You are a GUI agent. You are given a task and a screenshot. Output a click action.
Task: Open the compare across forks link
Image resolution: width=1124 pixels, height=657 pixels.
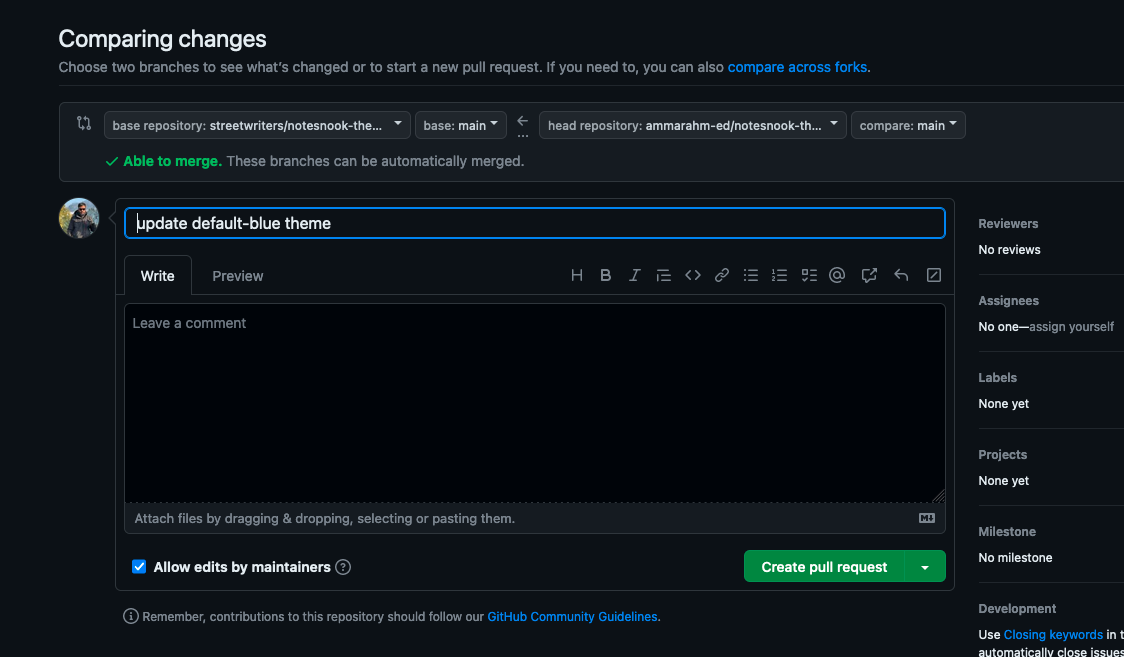pyautogui.click(x=797, y=67)
